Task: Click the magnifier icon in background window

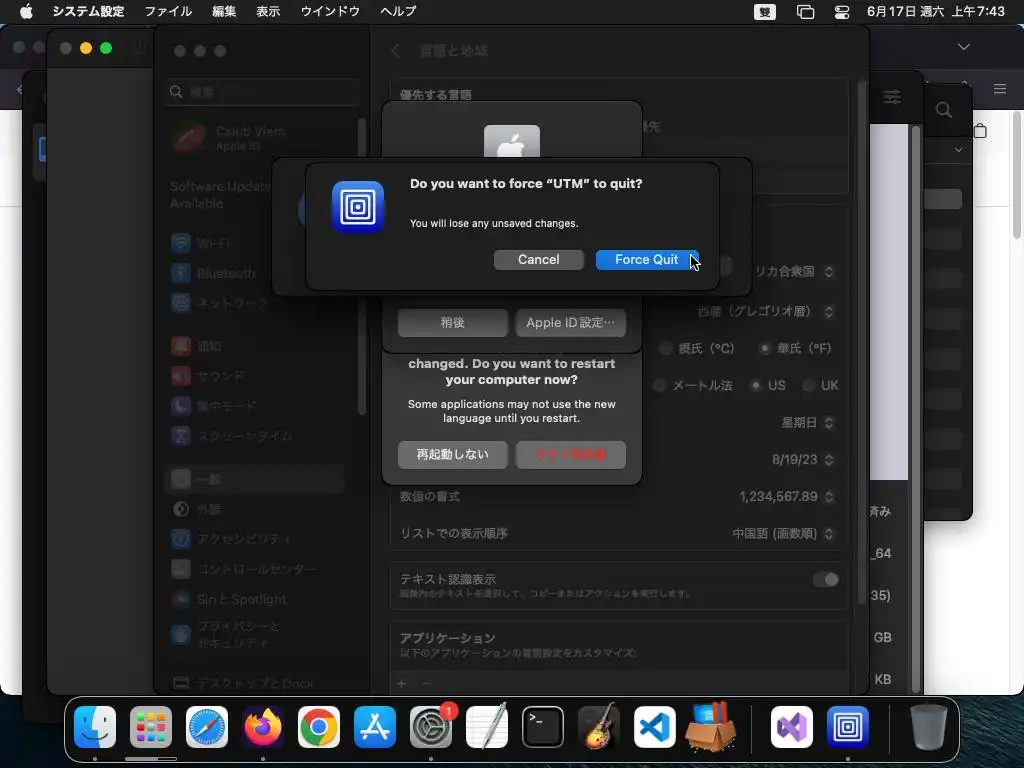Action: pos(944,110)
